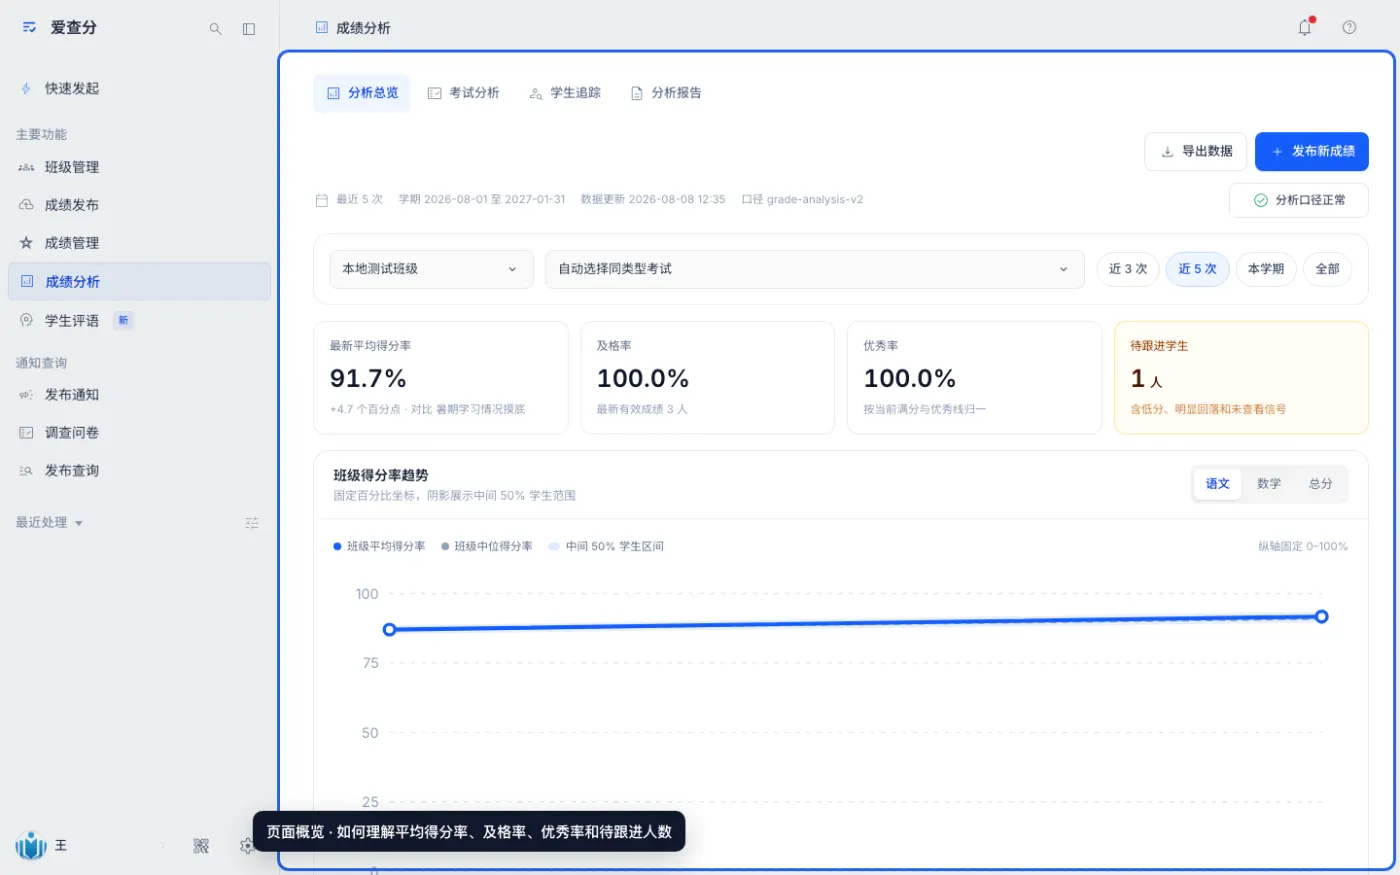
Task: Click the 成绩发布 cloud upload icon
Action: [x=26, y=205]
